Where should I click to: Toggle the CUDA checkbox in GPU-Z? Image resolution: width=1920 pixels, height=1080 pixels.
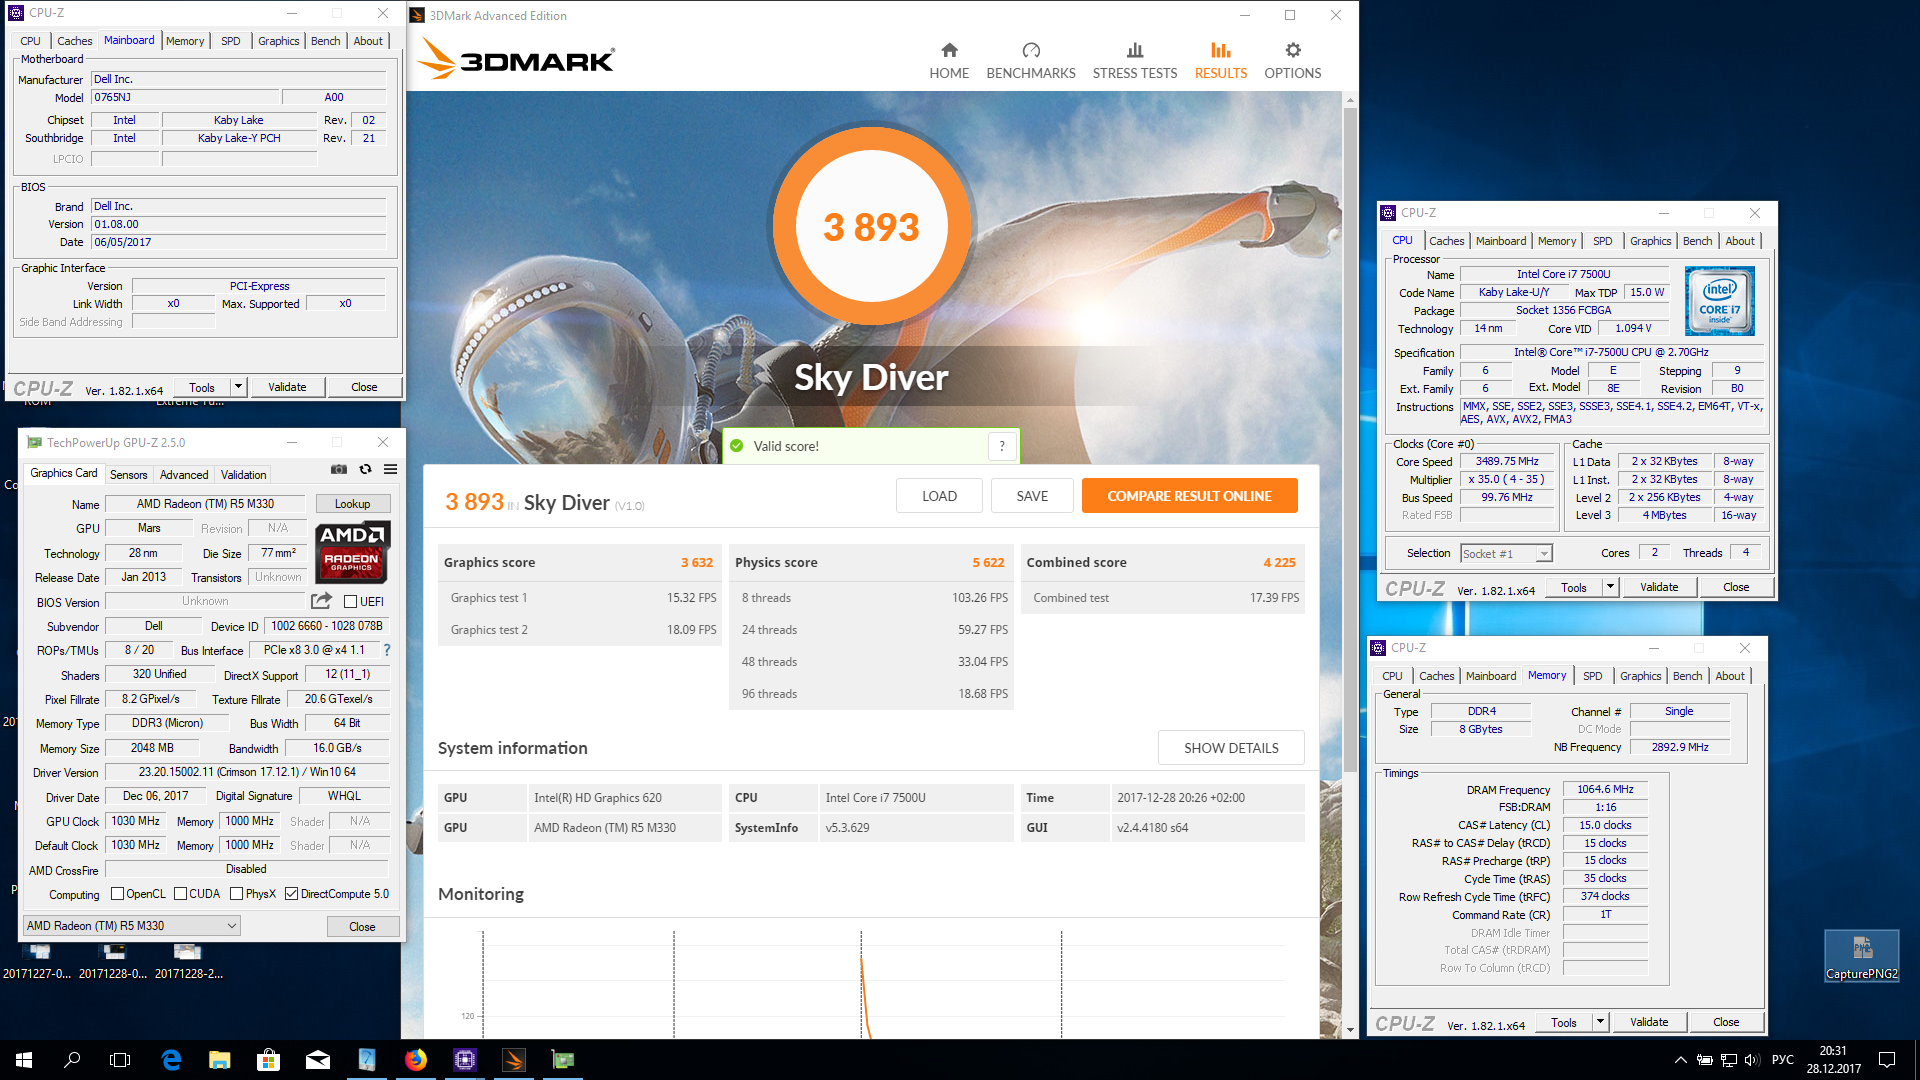tap(181, 894)
